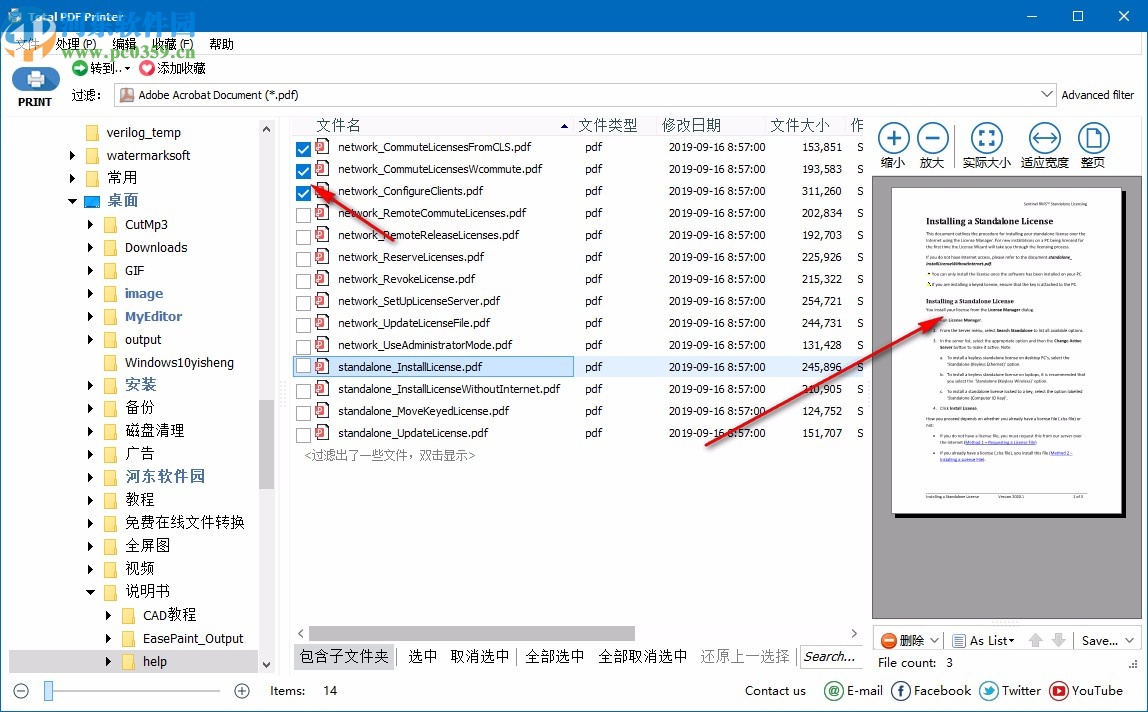The width and height of the screenshot is (1148, 712).
Task: Open the Facebook icon link
Action: (x=901, y=690)
